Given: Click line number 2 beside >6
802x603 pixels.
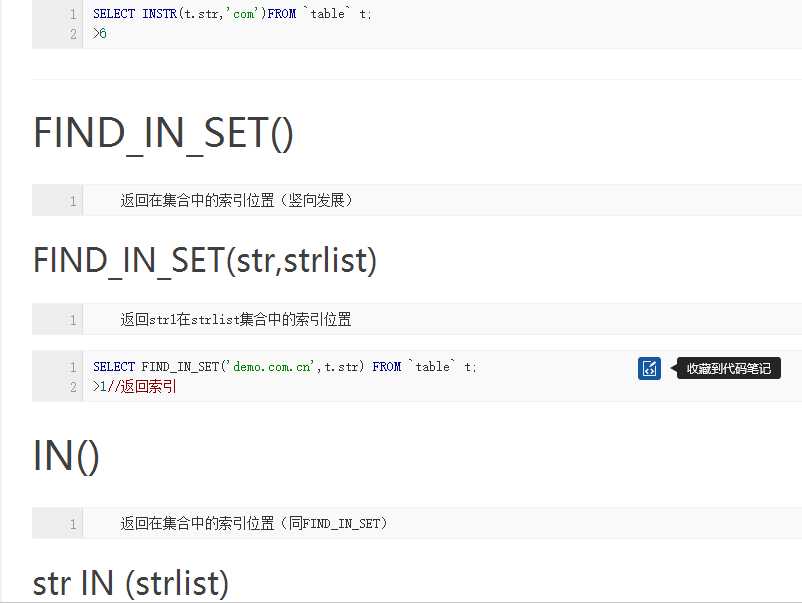Looking at the screenshot, I should [73, 34].
